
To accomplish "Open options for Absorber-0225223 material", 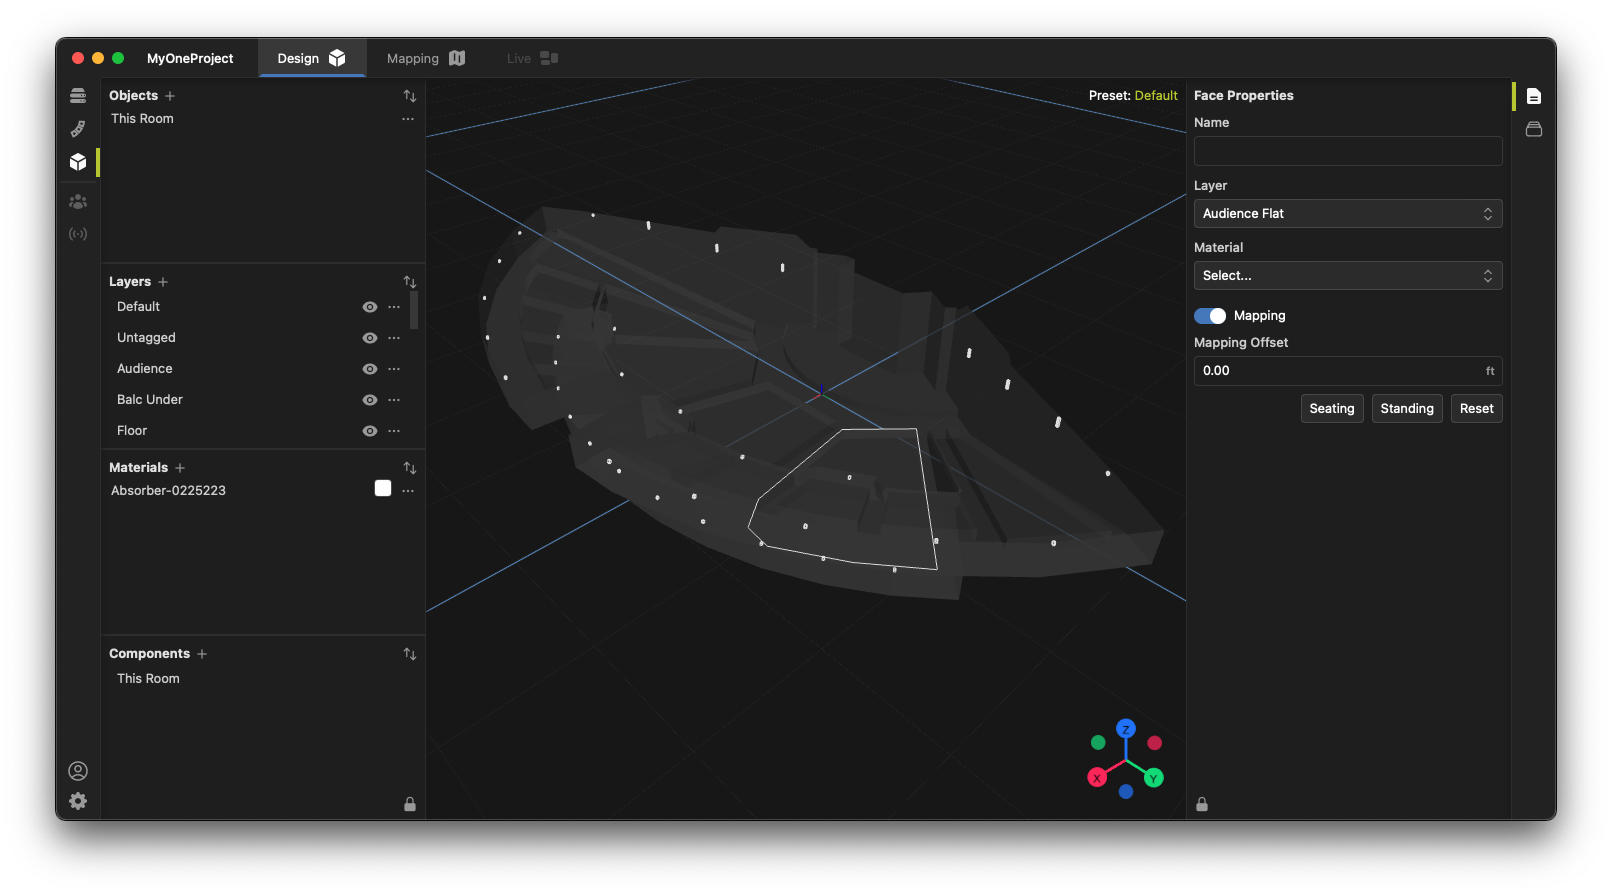I will [408, 491].
